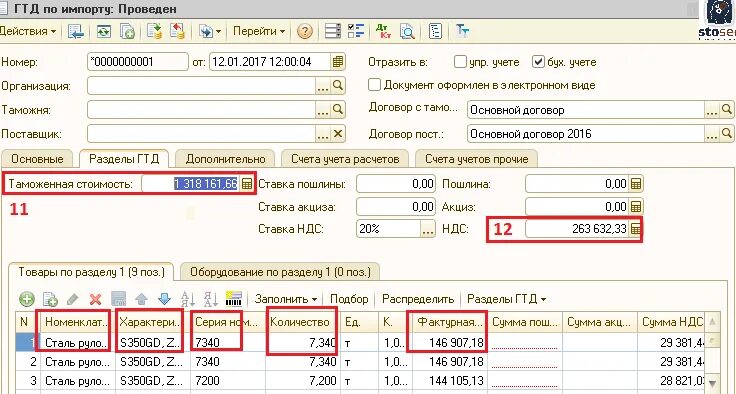Open calculator for the Акциз field
Screen dimensions: 736x394
pyautogui.click(x=636, y=207)
